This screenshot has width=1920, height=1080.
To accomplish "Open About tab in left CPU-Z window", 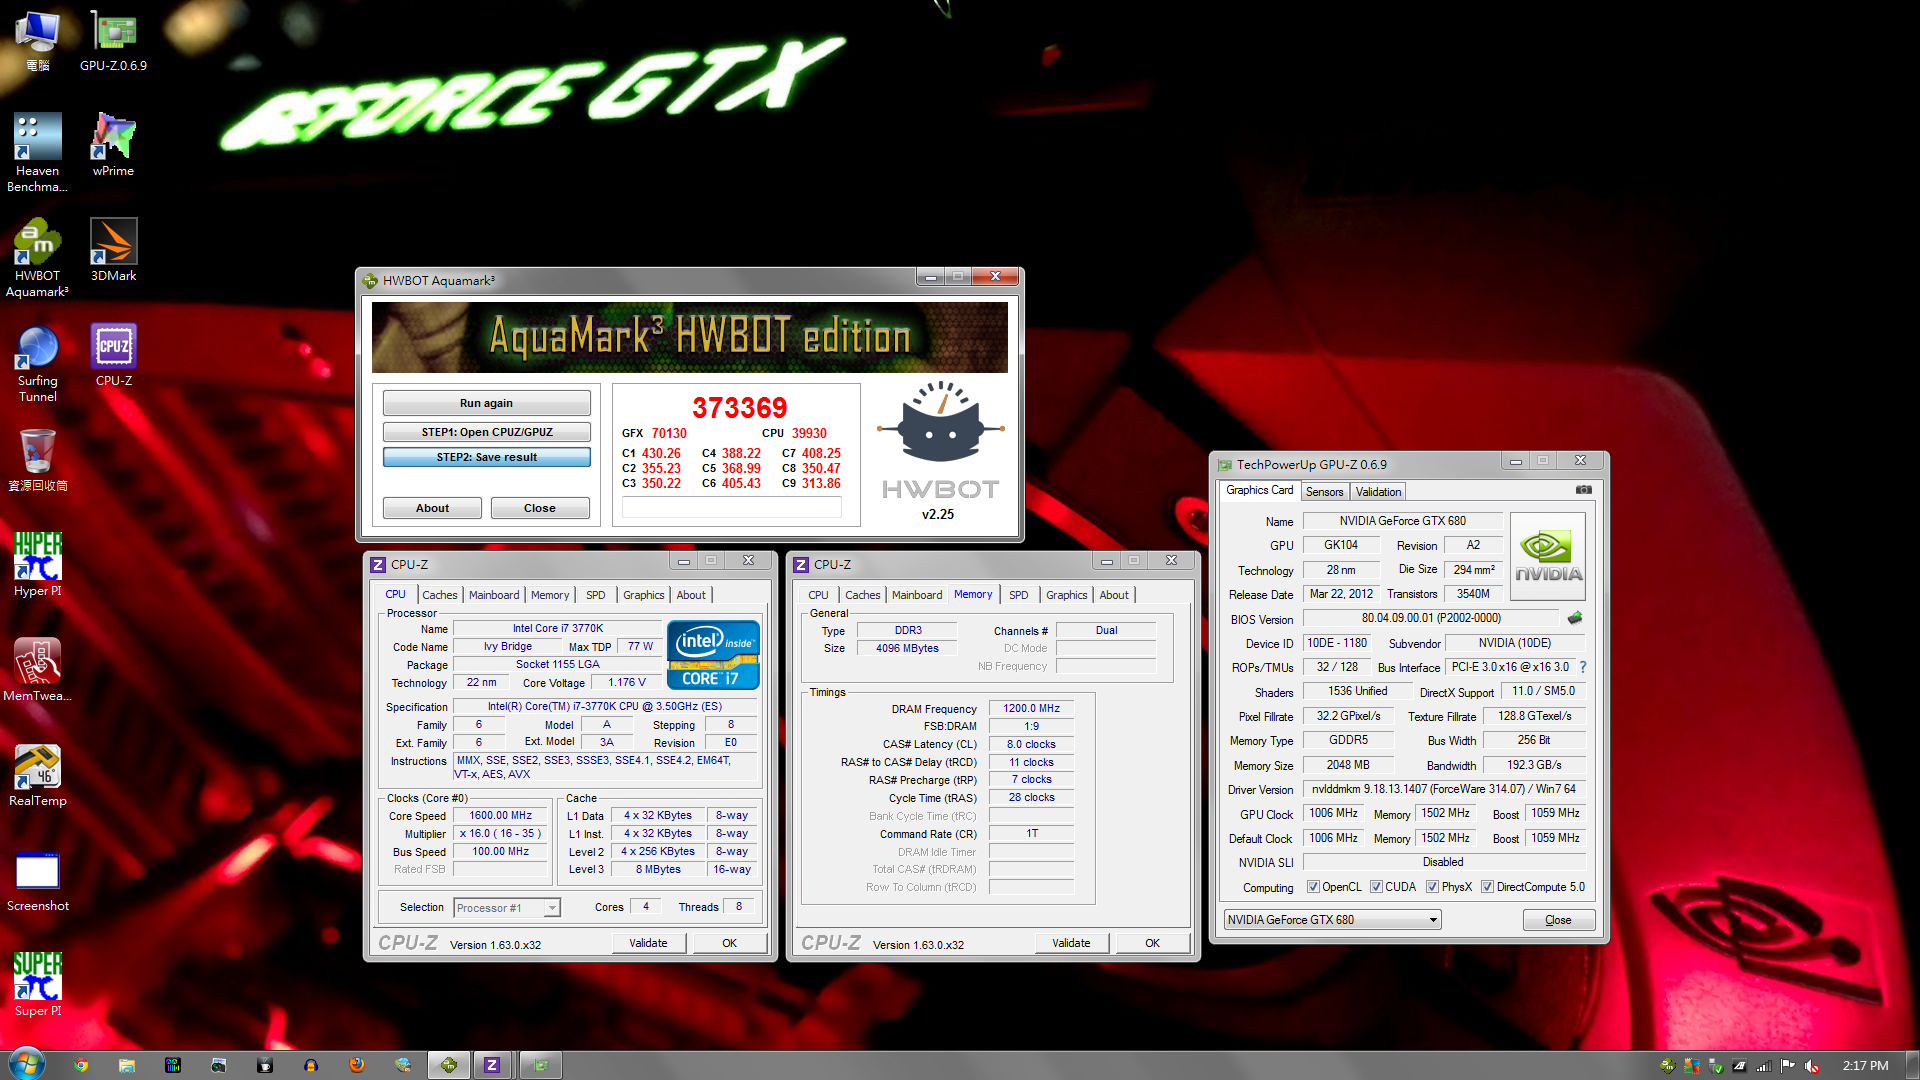I will (x=691, y=595).
